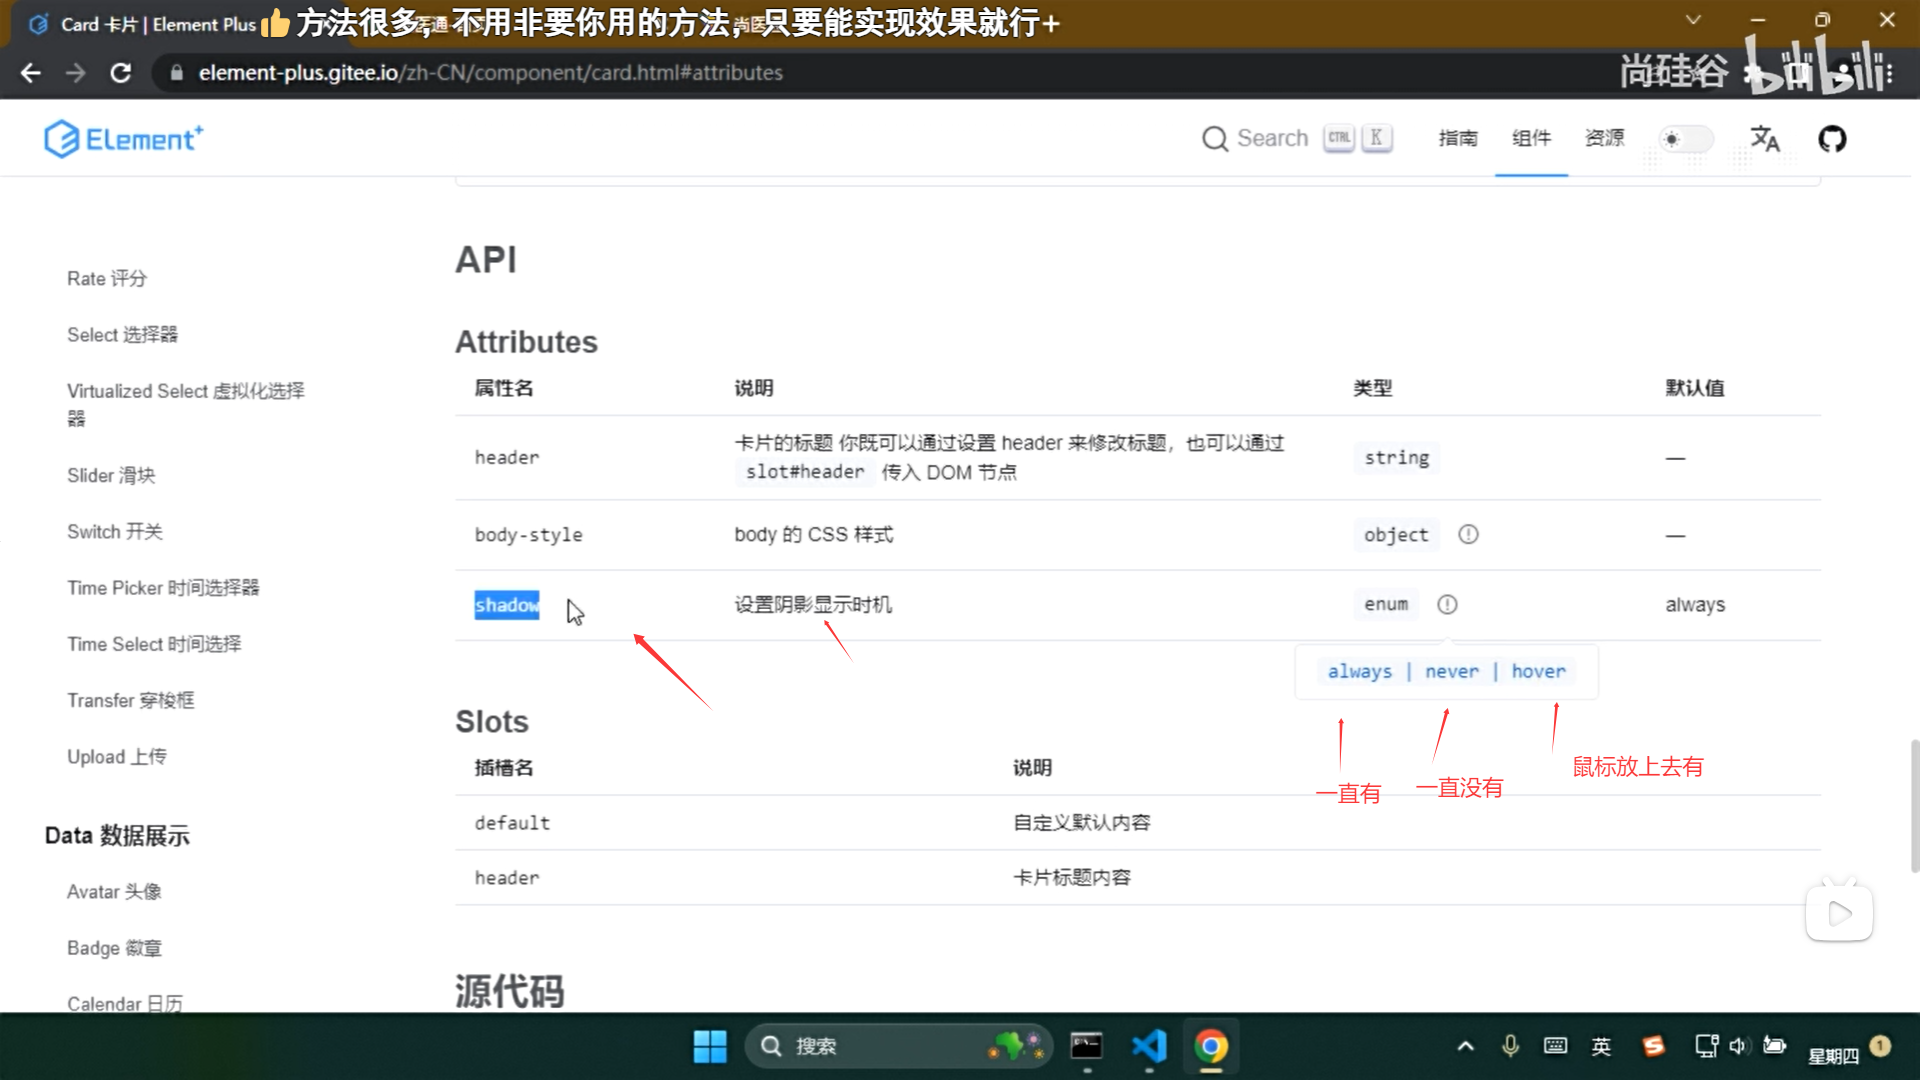Image resolution: width=1920 pixels, height=1080 pixels.
Task: Open the language switcher icon
Action: [x=1766, y=139]
